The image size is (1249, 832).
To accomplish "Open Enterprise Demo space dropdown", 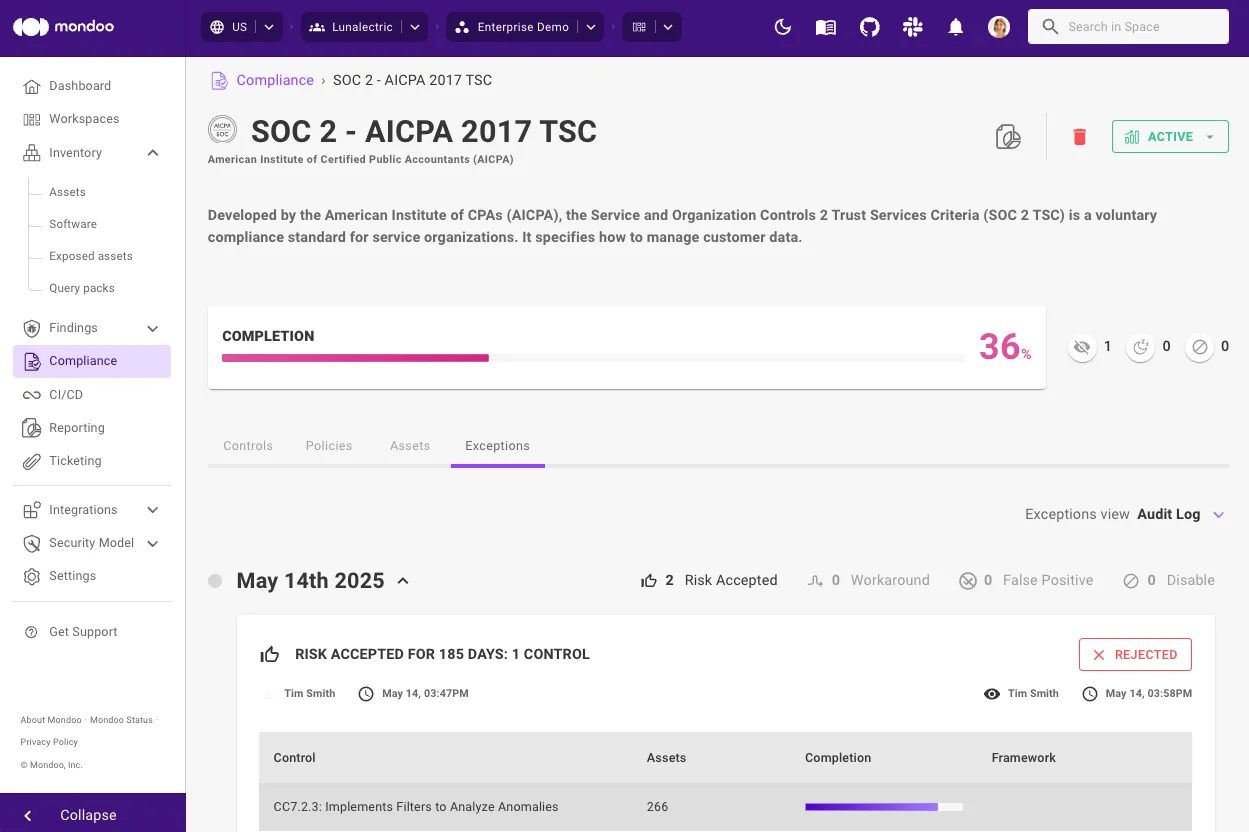I will (x=525, y=27).
